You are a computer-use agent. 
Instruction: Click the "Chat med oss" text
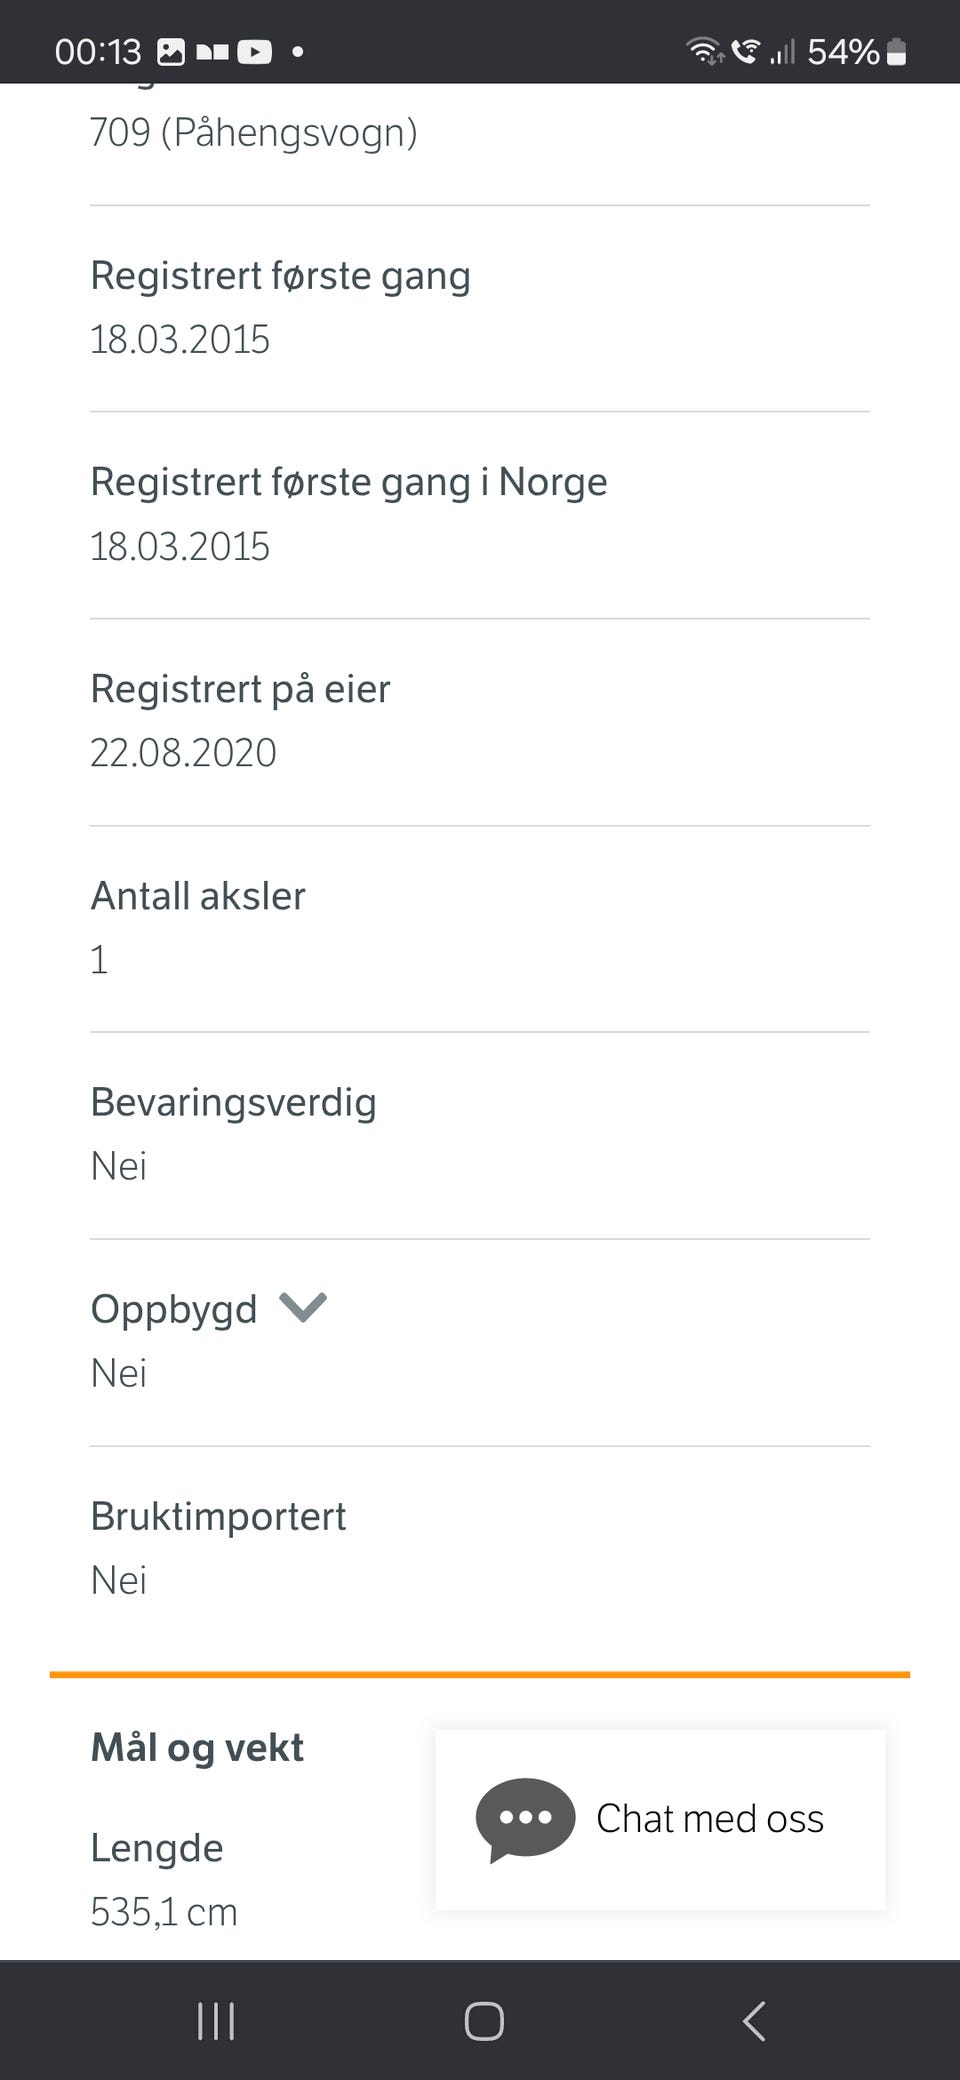tap(710, 1819)
